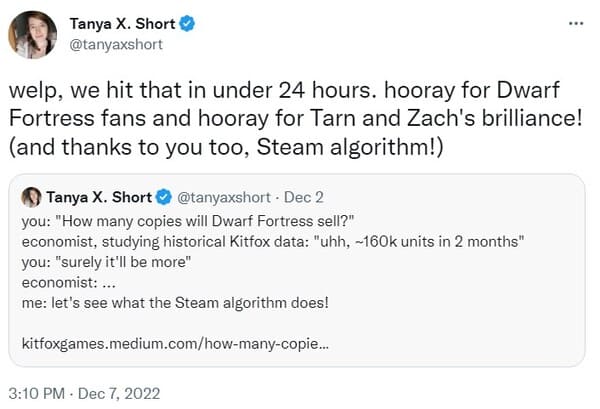
Task: Click the "let's see what the Steam algorithm does!" line
Action: (175, 303)
